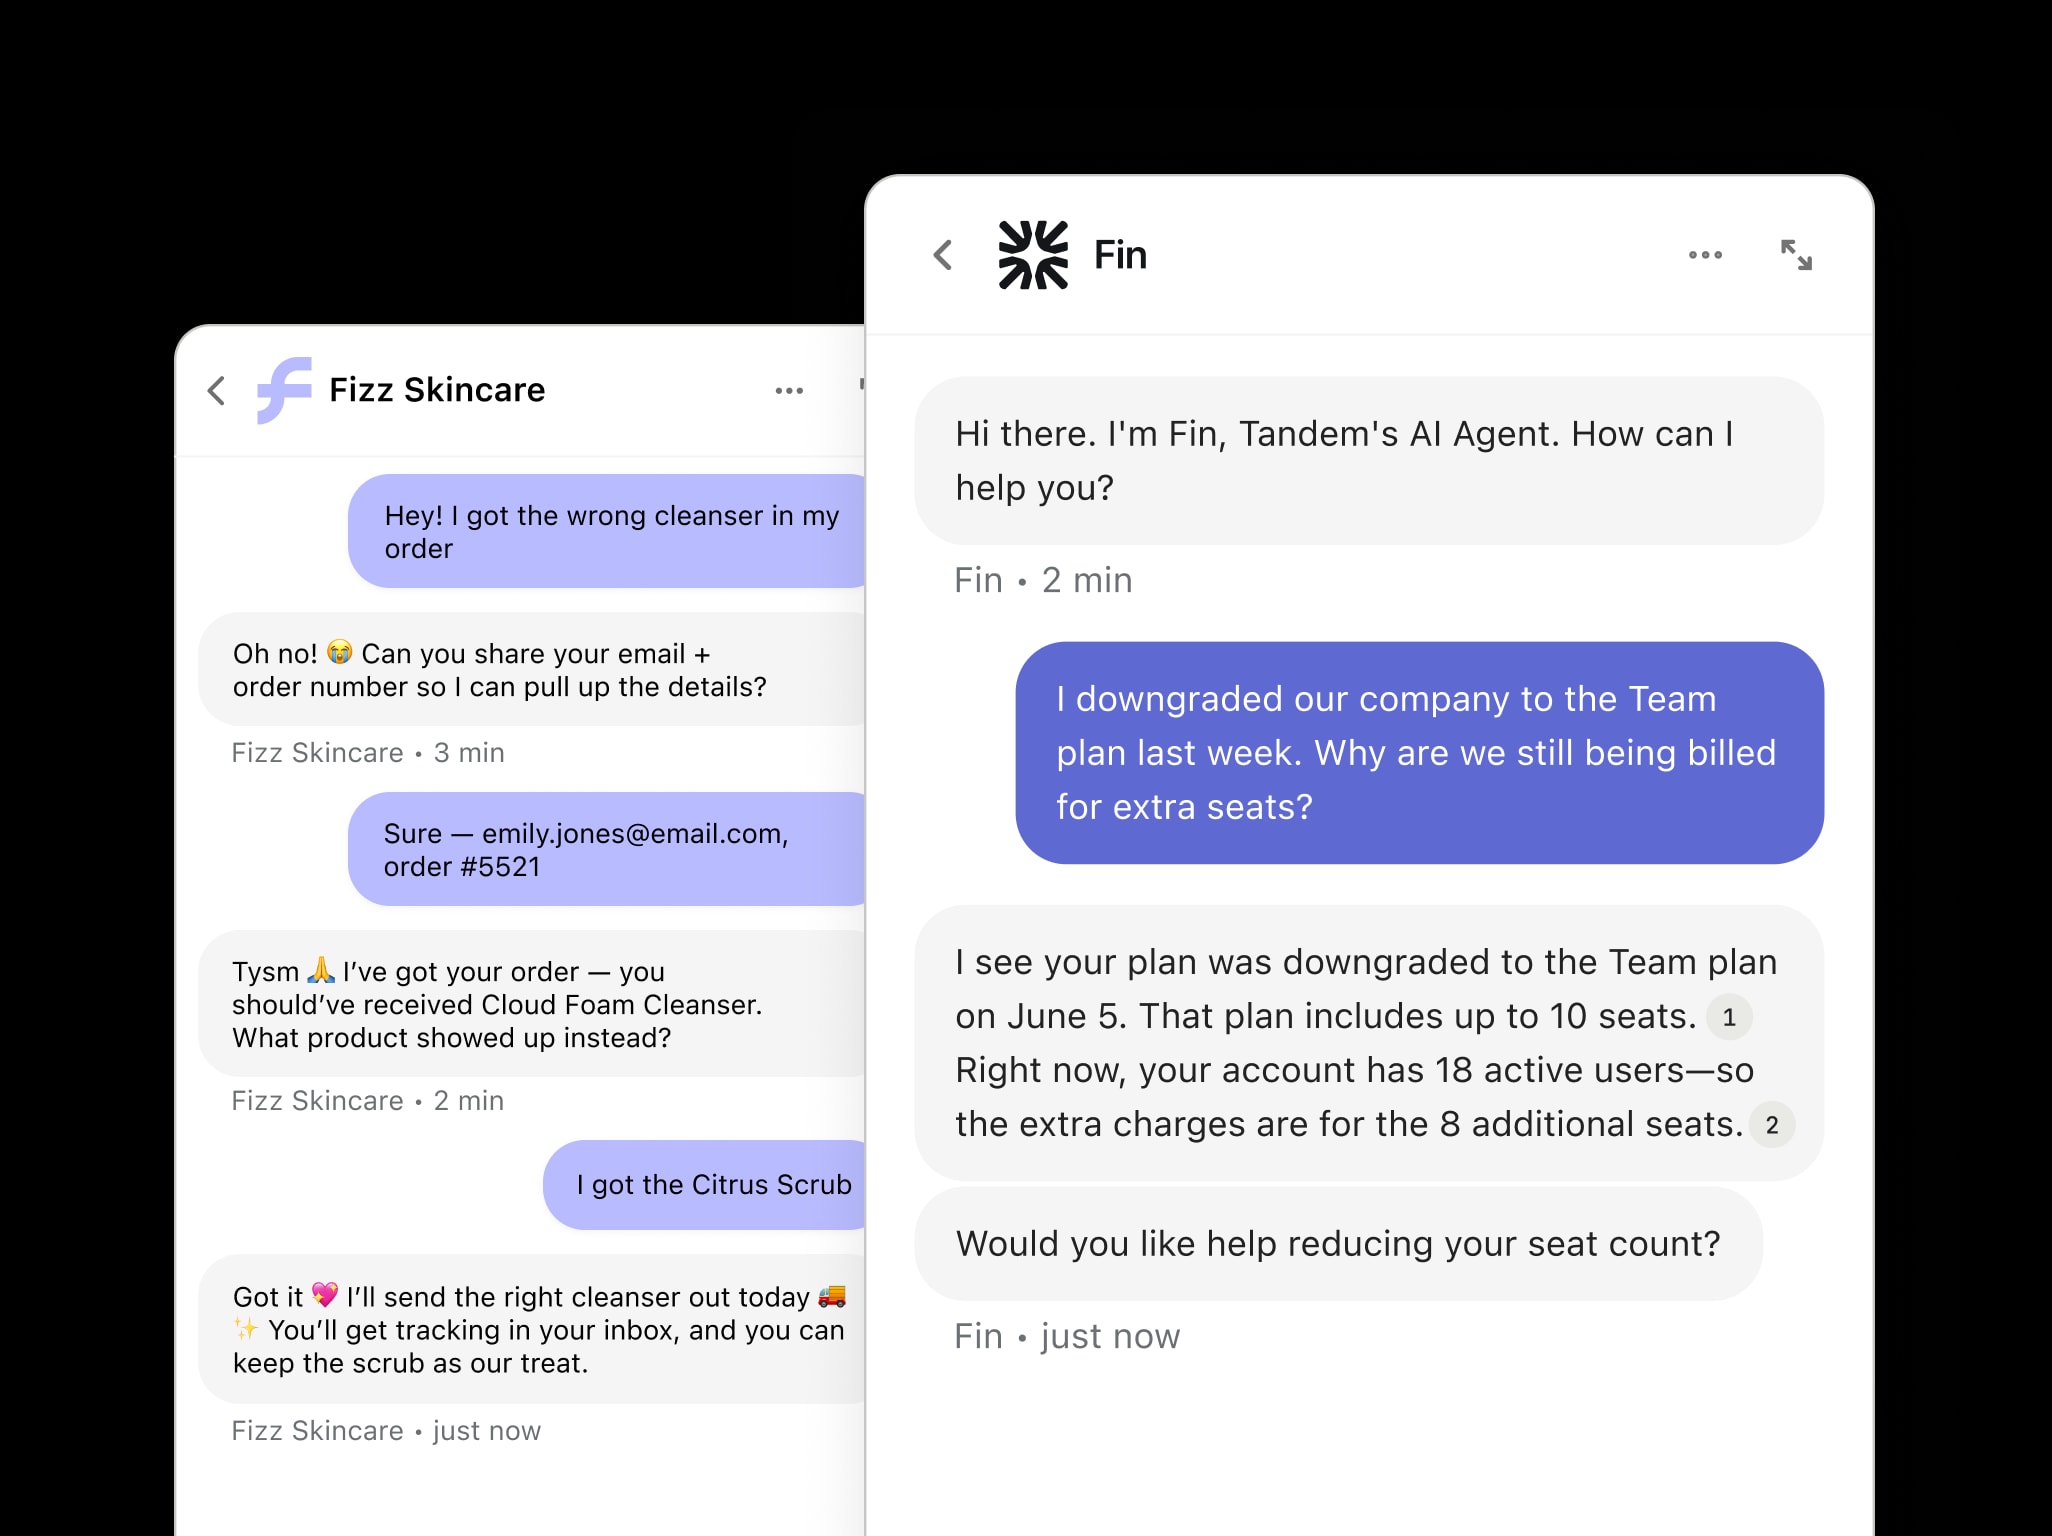The image size is (2052, 1536).
Task: Expand the Fin chat to fullscreen
Action: pyautogui.click(x=1797, y=255)
